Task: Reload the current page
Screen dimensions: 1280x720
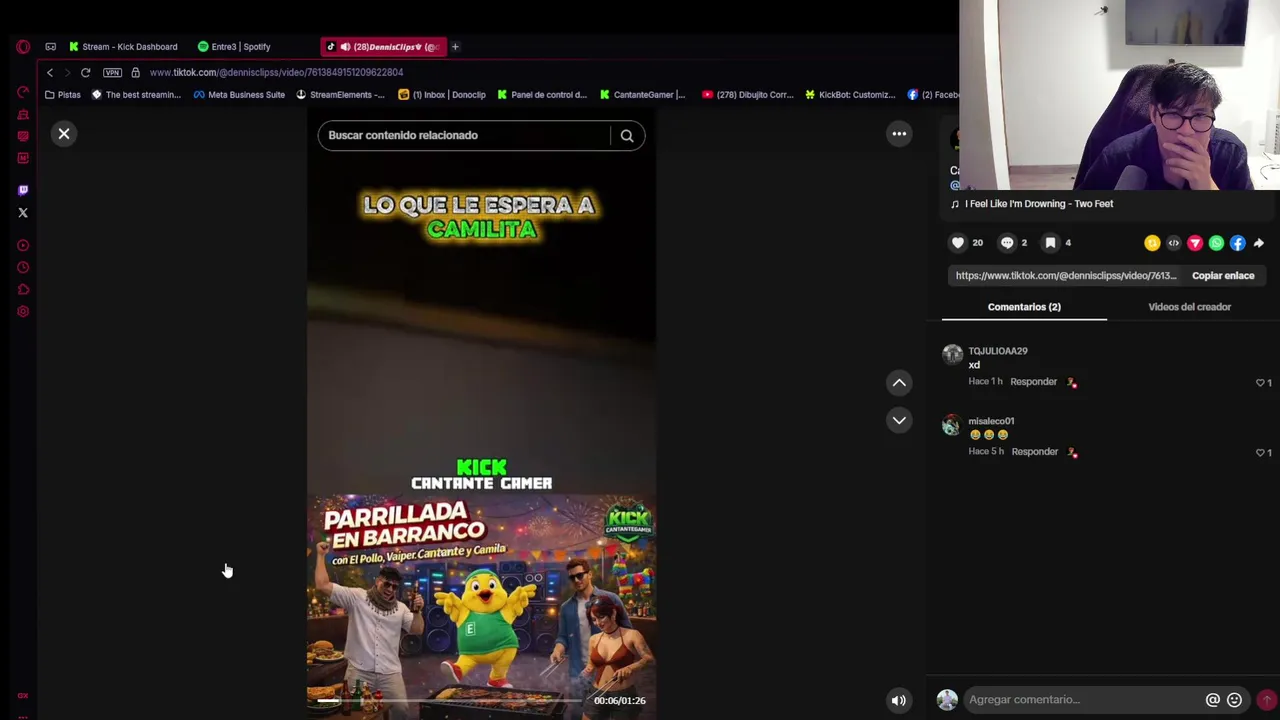Action: coord(86,73)
